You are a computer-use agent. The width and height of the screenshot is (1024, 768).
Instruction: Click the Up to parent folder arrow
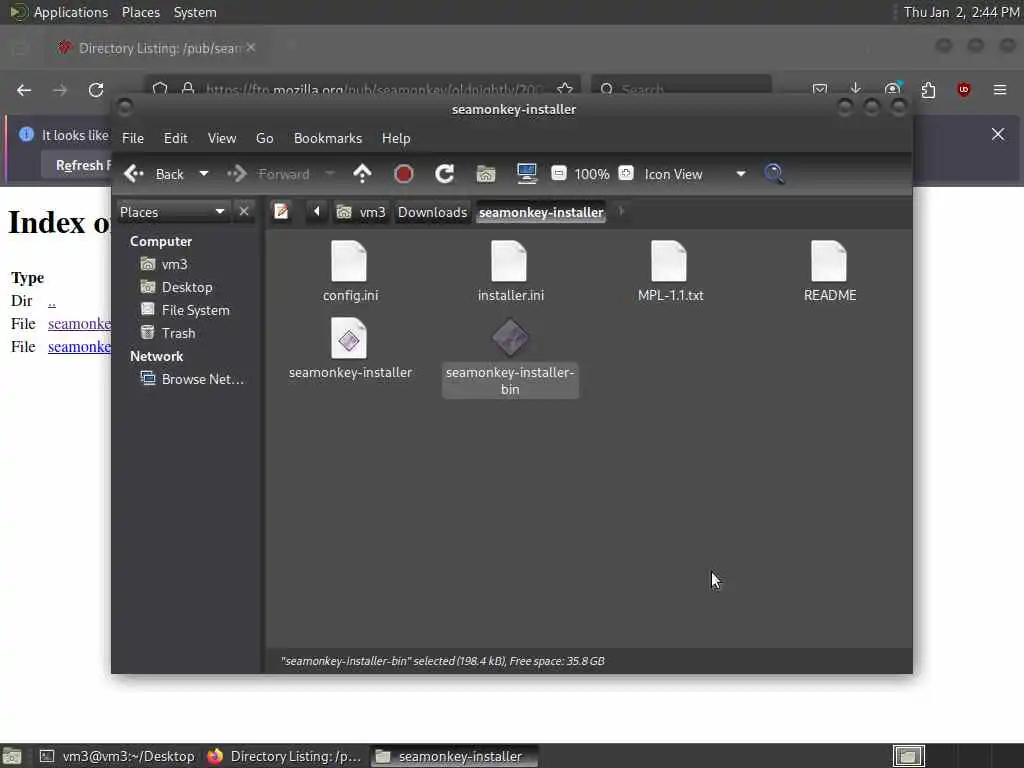point(362,174)
